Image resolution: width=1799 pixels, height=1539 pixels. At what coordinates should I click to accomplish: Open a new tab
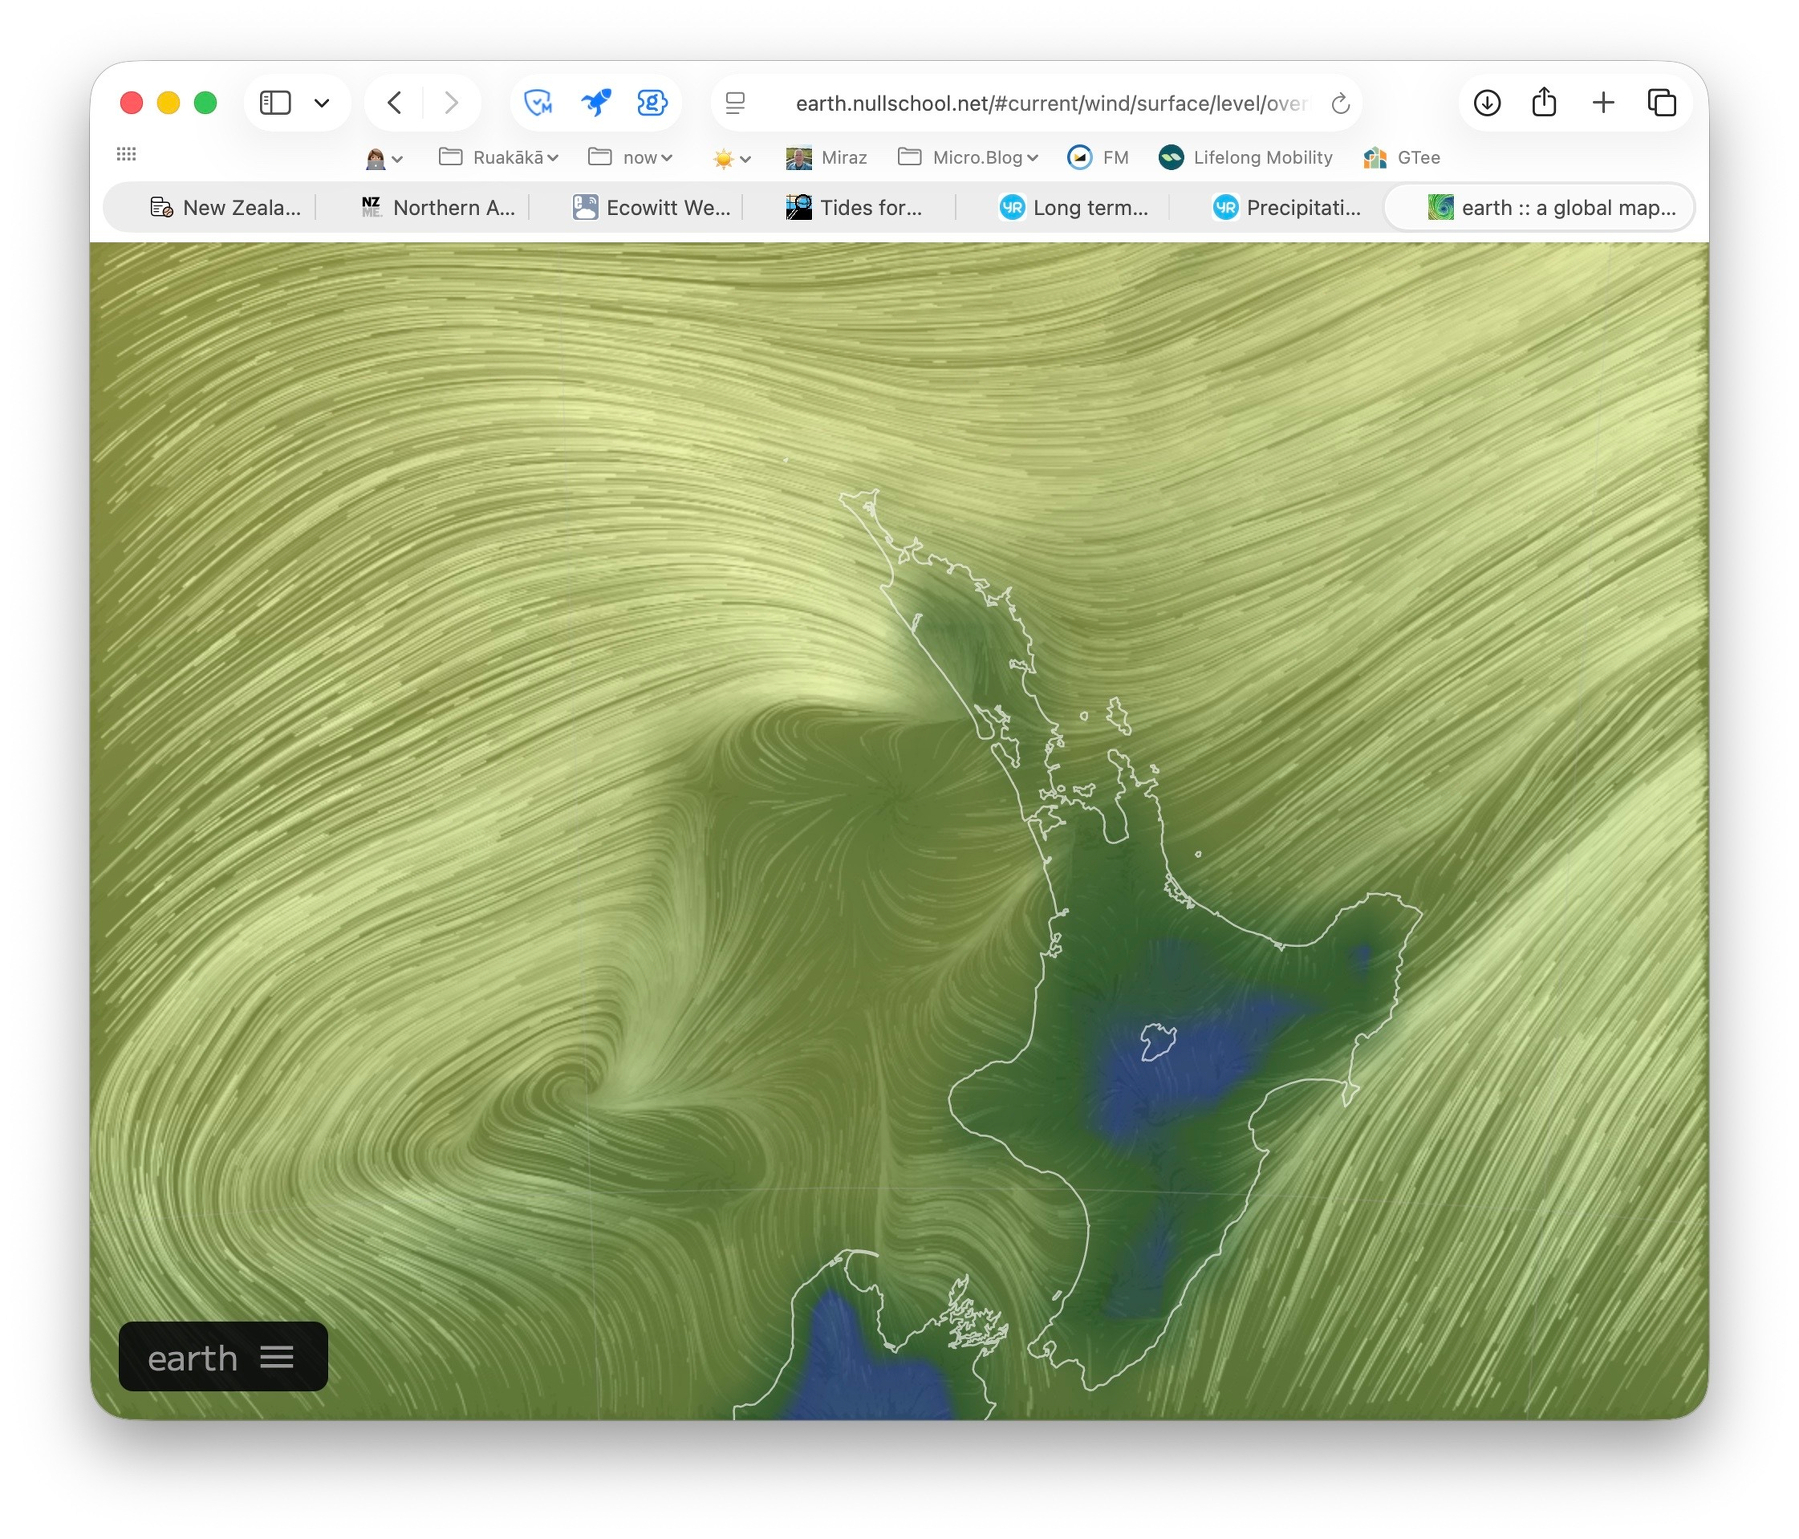click(x=1603, y=103)
